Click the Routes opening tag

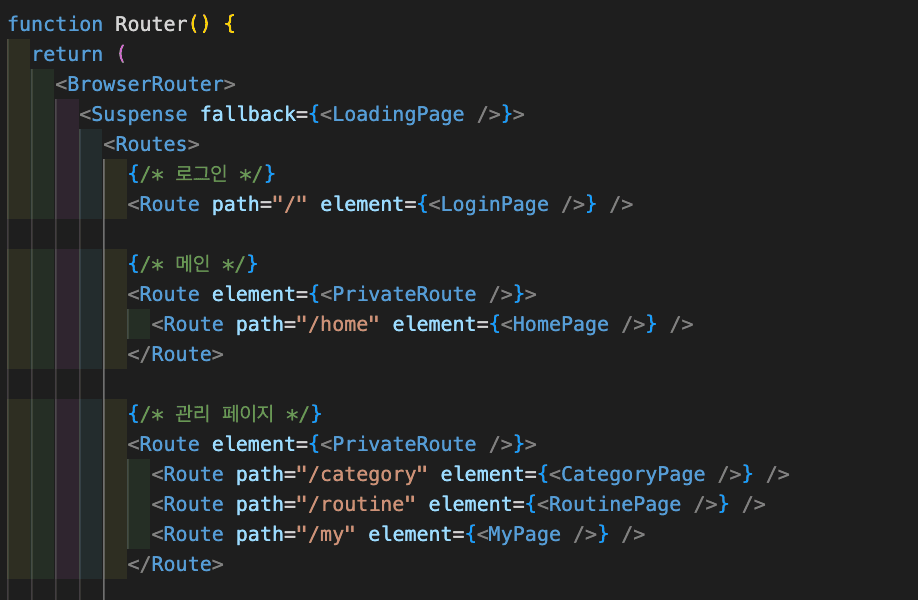click(x=151, y=144)
